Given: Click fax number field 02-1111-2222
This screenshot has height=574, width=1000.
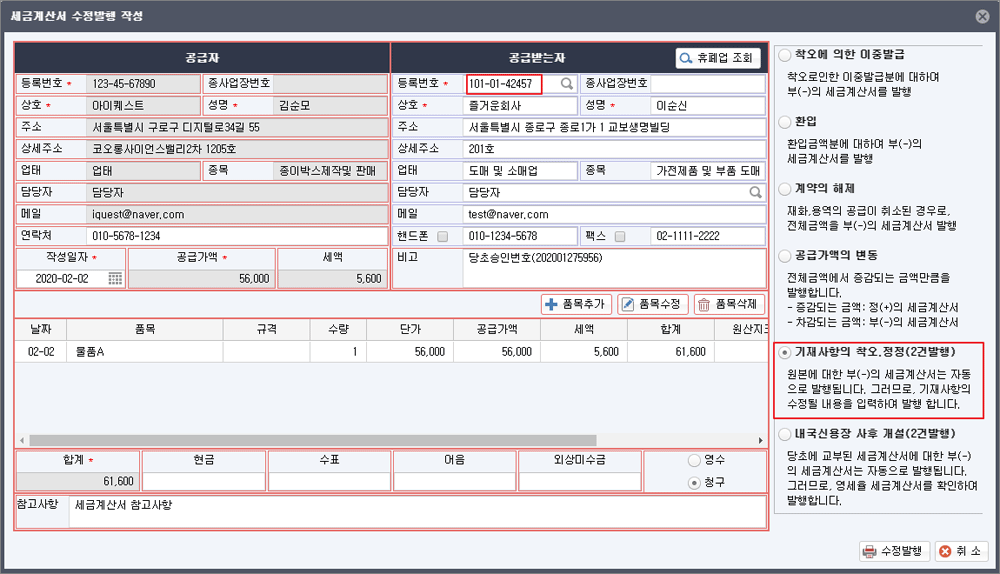Looking at the screenshot, I should [x=708, y=236].
